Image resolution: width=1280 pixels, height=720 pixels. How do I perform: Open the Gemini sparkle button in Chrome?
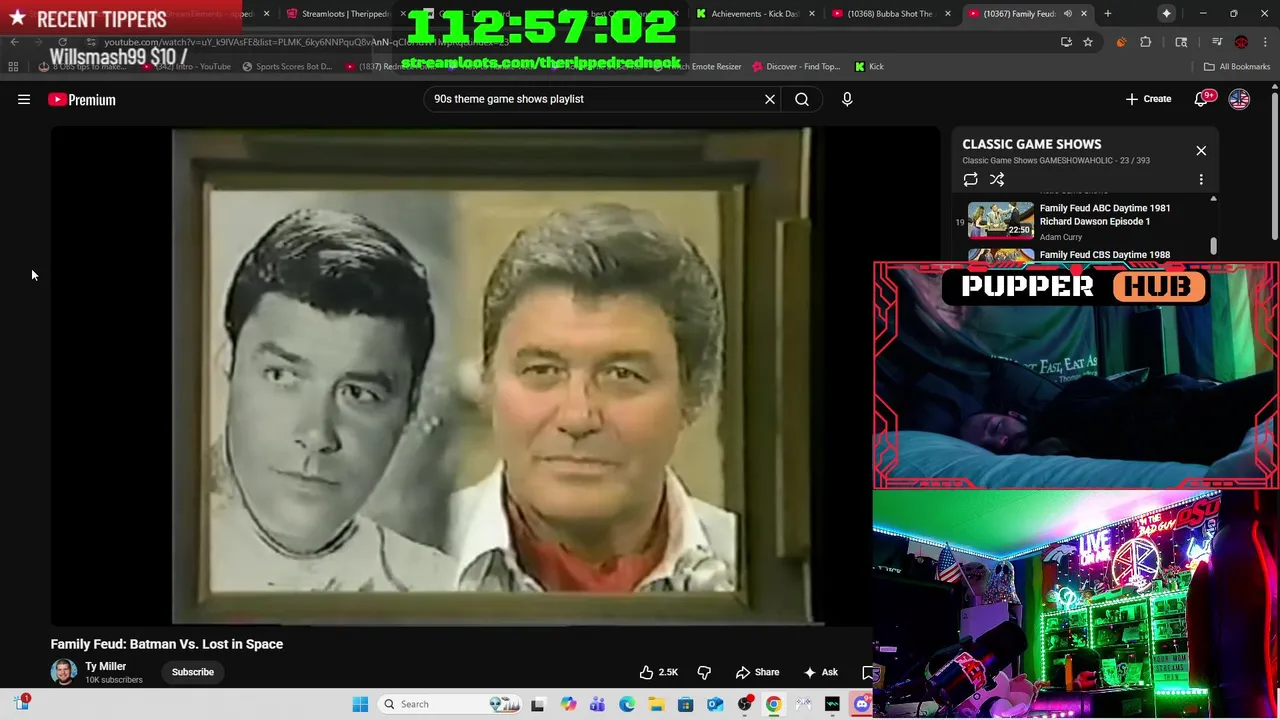click(x=1167, y=13)
